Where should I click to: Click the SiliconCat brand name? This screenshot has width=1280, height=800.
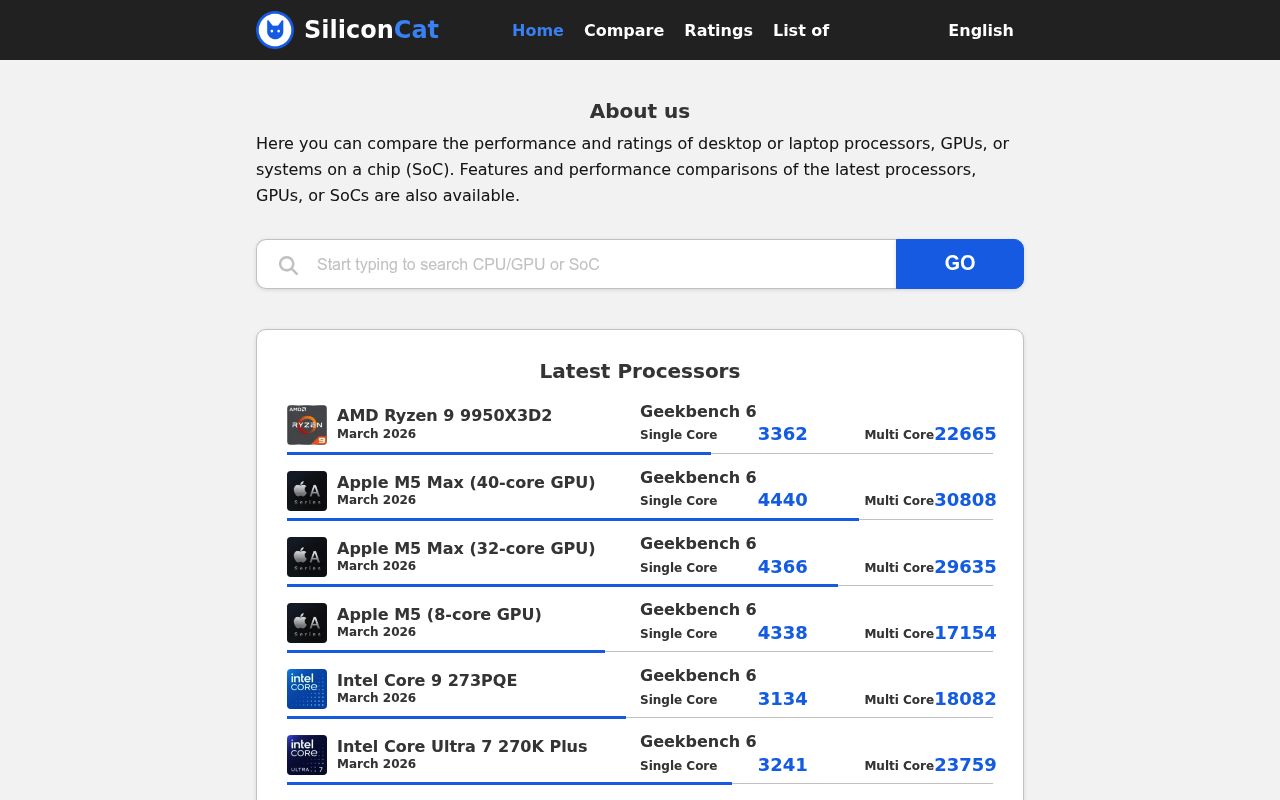(x=372, y=30)
